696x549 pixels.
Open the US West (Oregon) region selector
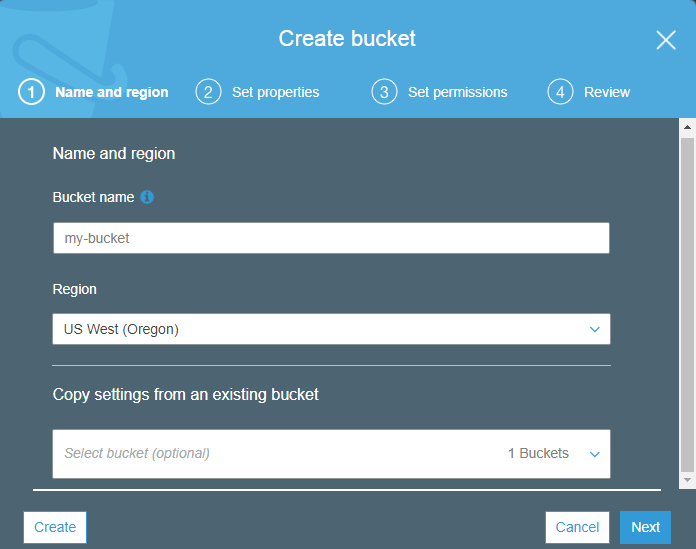320,329
